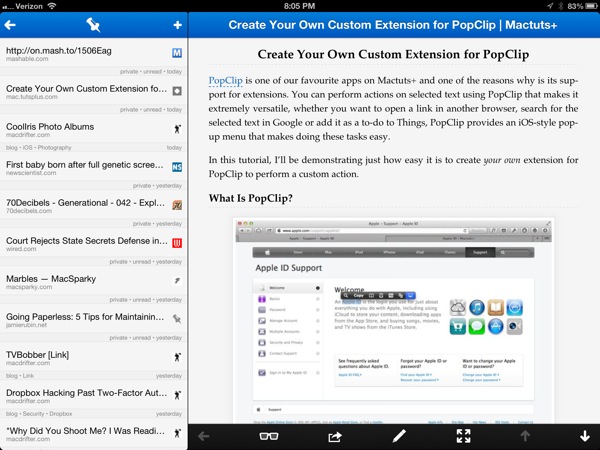600x450 pixels.
Task: Tap the favicon next to Why Did You Shoot Me
Action: 177,433
